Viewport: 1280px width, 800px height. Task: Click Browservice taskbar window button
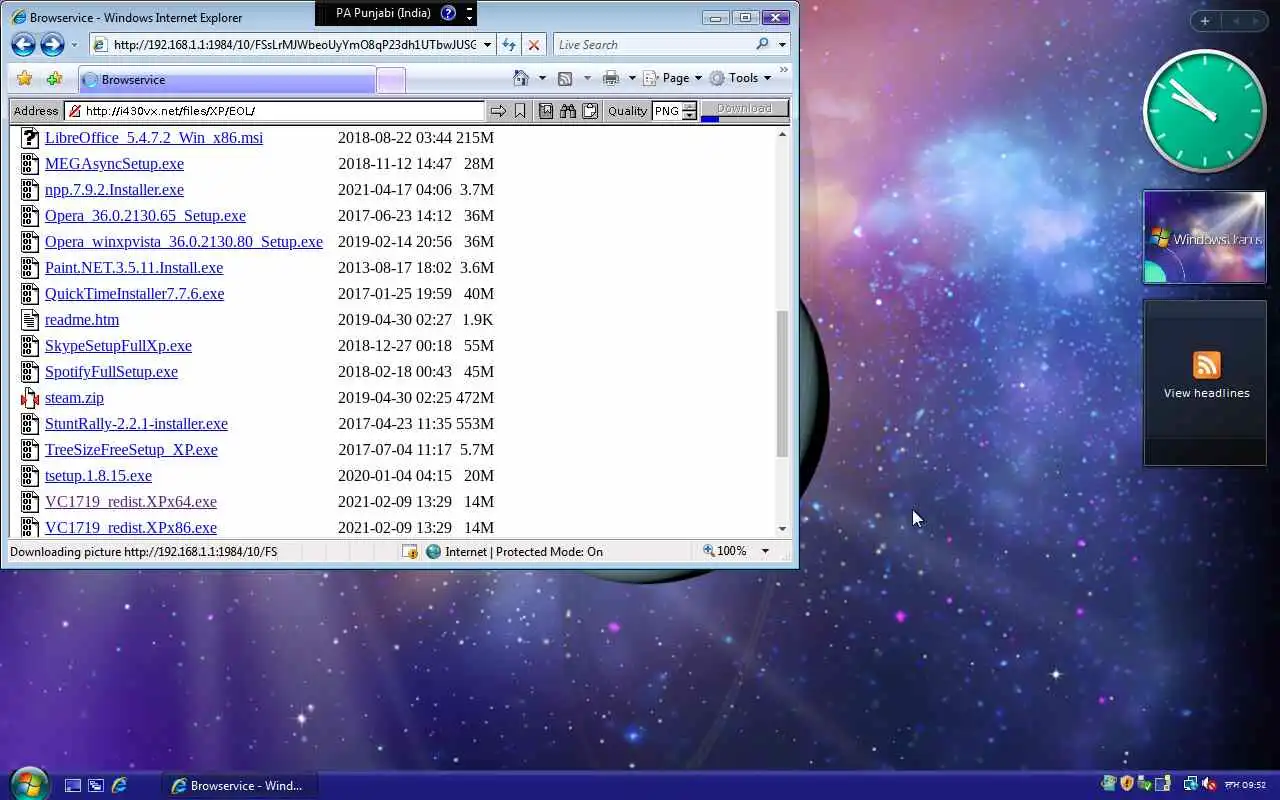[240, 785]
